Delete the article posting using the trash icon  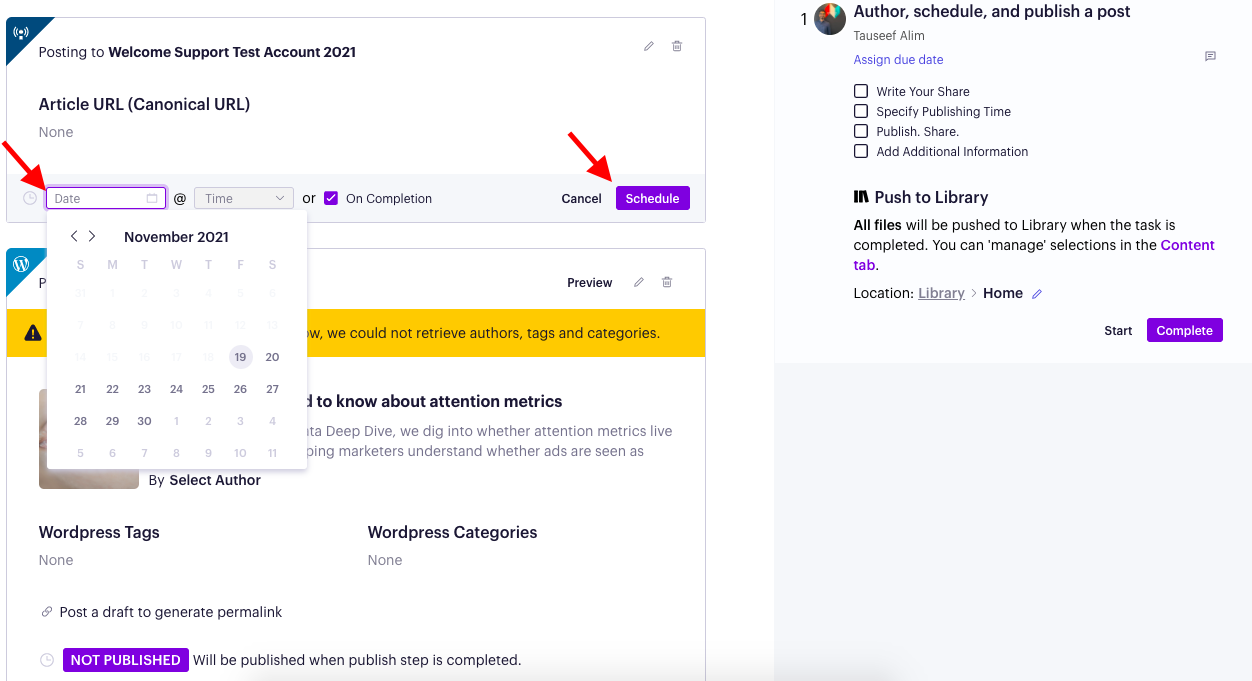pos(677,46)
